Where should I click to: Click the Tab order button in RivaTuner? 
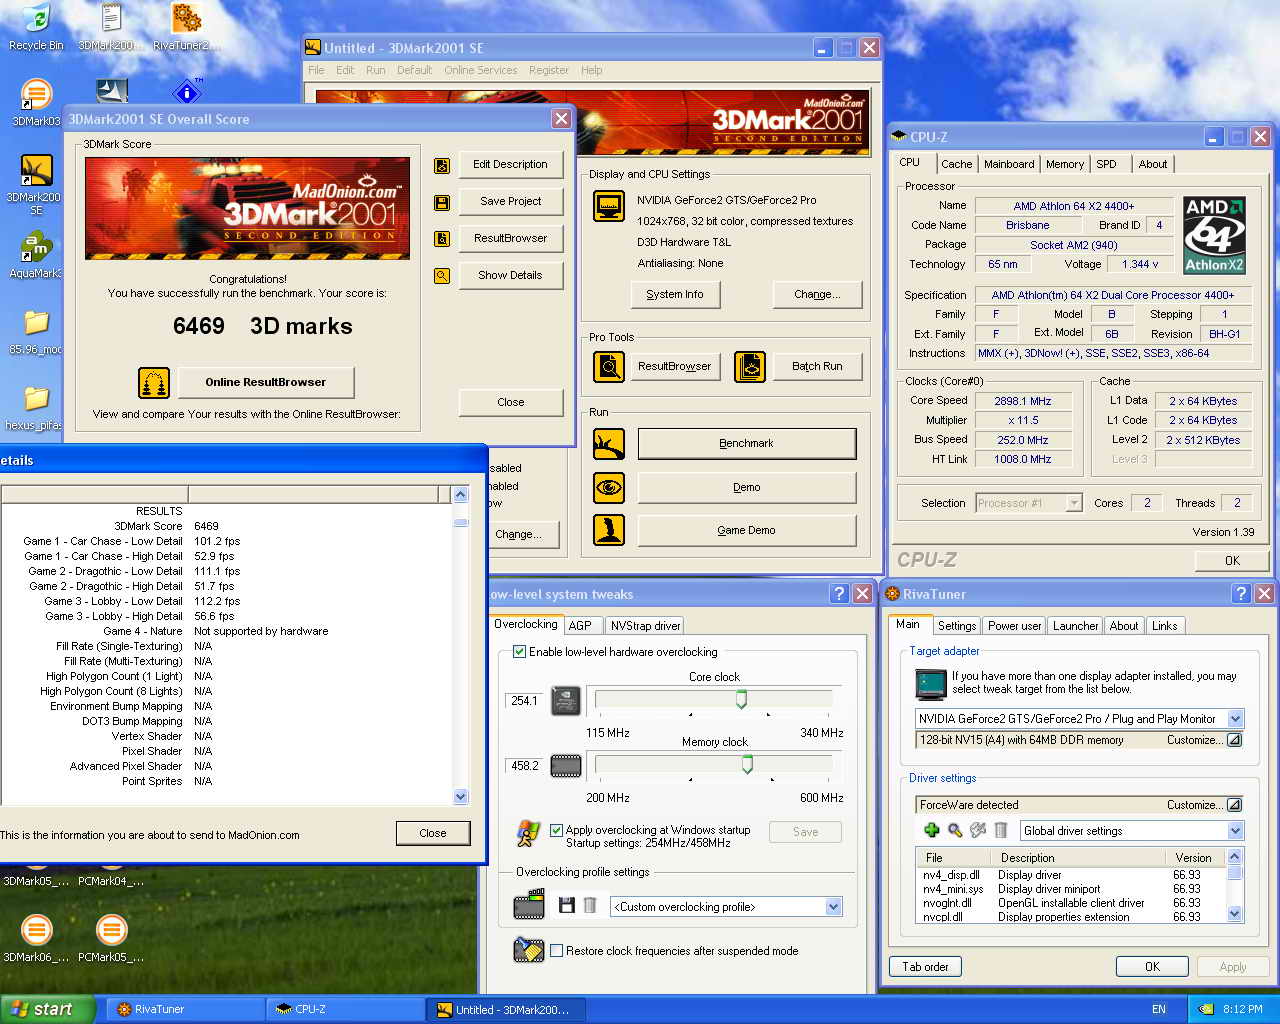[925, 967]
